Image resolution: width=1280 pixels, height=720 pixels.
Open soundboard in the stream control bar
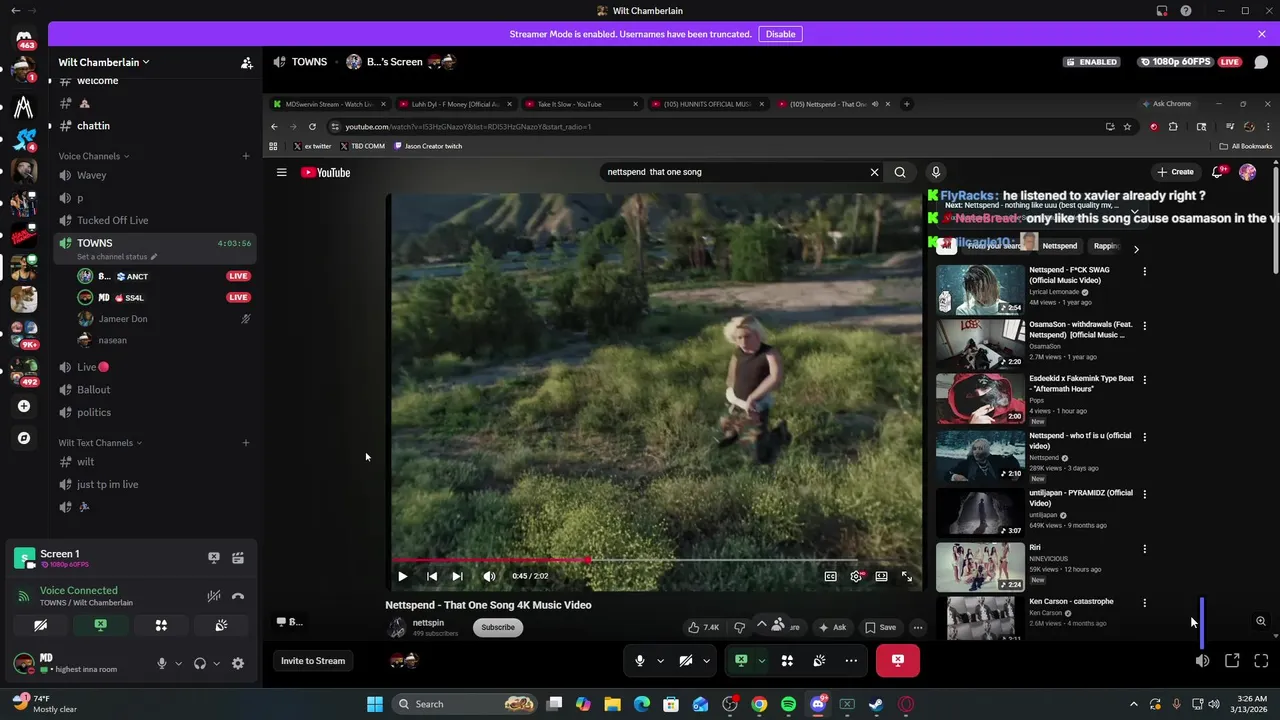click(x=819, y=660)
